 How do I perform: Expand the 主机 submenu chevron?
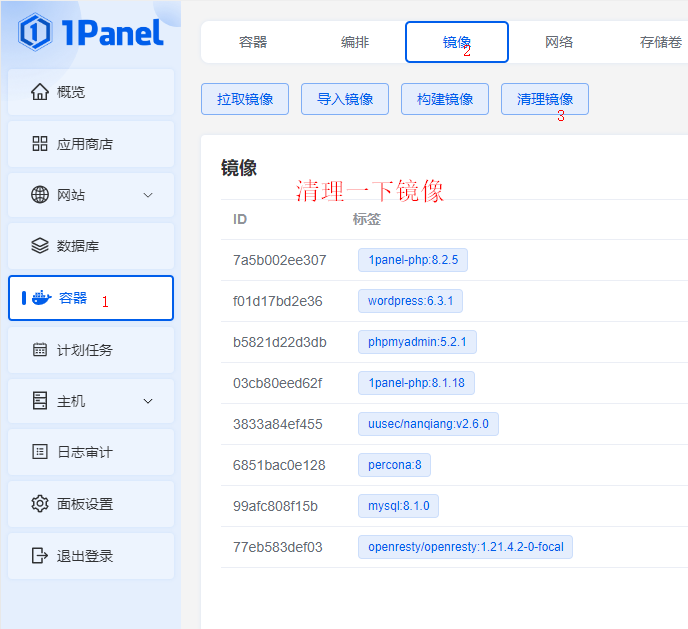pos(148,401)
